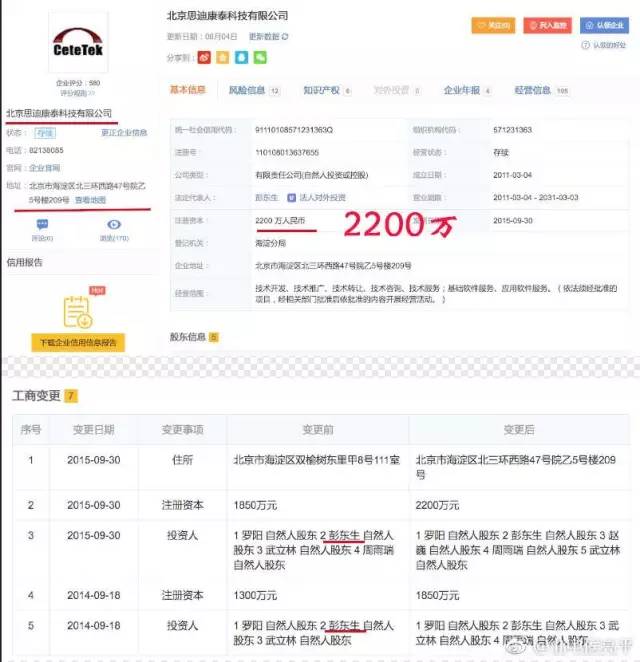Click the 信用报告 sidebar heading

click(x=24, y=262)
